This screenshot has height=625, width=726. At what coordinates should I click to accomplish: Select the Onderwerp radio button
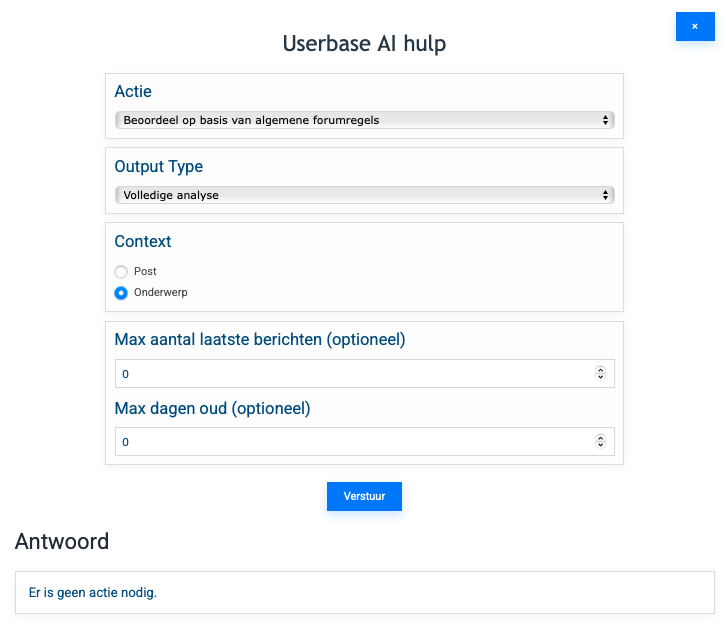(121, 293)
